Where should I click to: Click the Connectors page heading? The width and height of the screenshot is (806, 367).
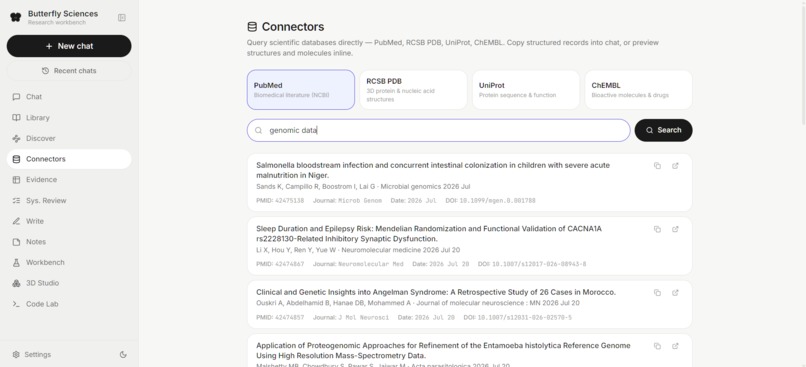293,27
